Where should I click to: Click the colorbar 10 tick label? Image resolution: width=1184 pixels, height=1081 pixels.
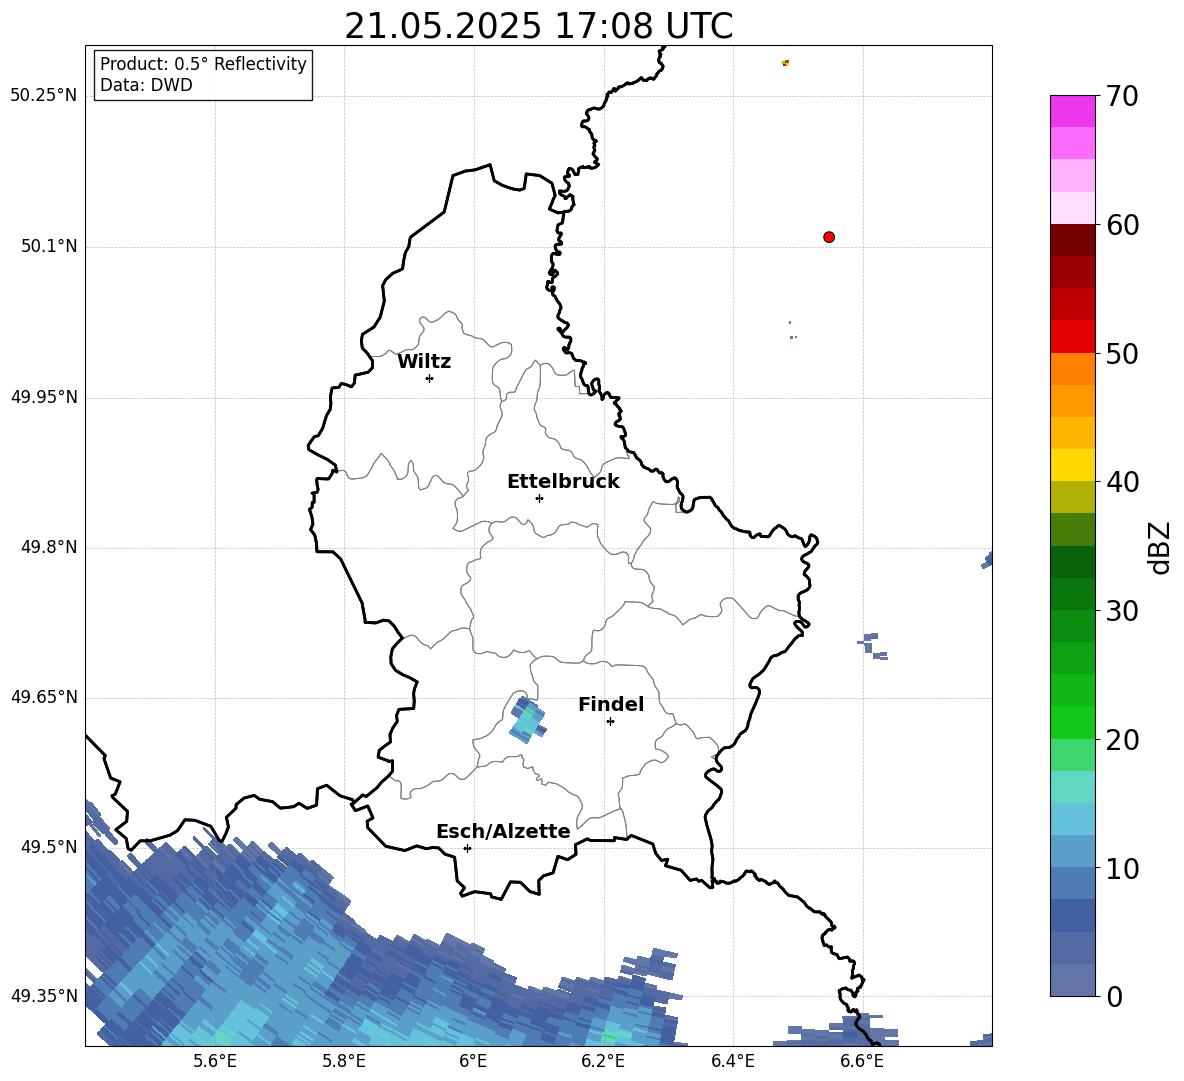coord(1122,868)
